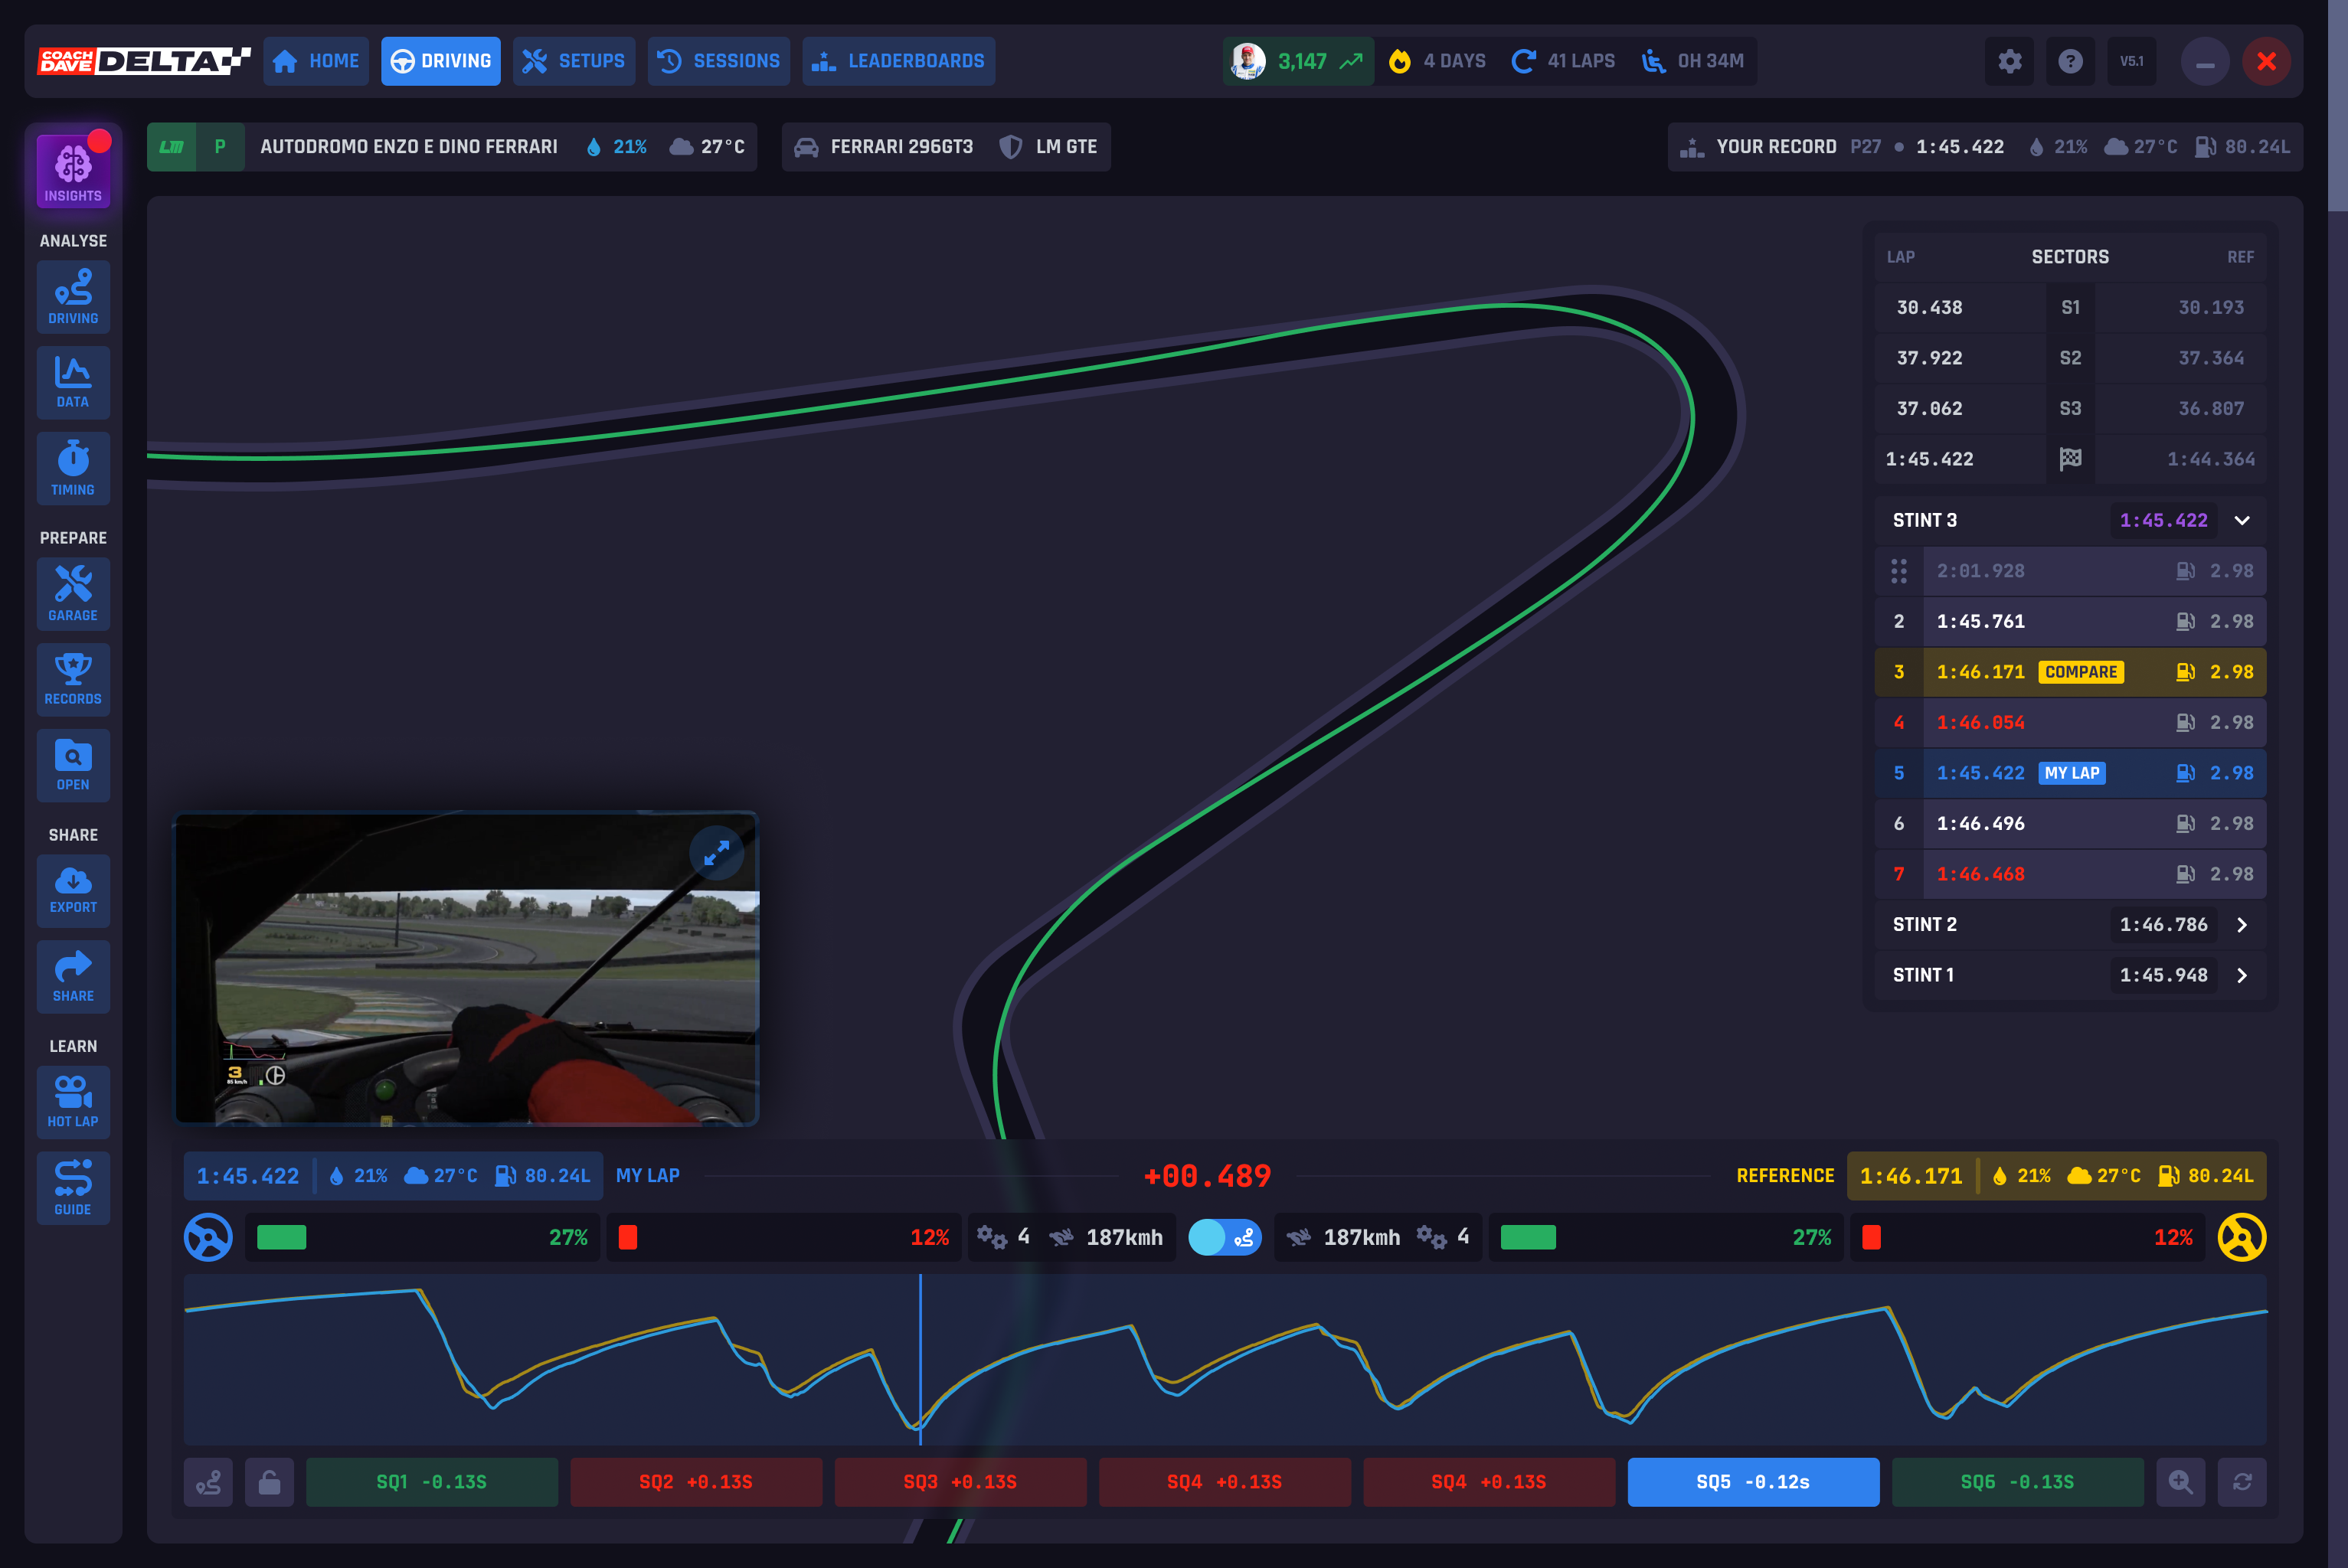Click the Compare badge on lap 3
Screen dimensions: 2348x1568
(x=2081, y=672)
